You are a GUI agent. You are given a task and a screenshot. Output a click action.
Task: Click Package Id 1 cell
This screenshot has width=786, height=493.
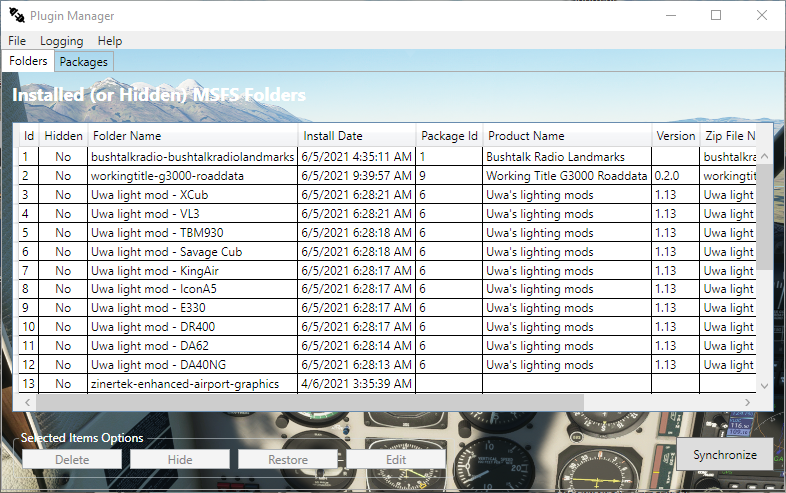(449, 157)
